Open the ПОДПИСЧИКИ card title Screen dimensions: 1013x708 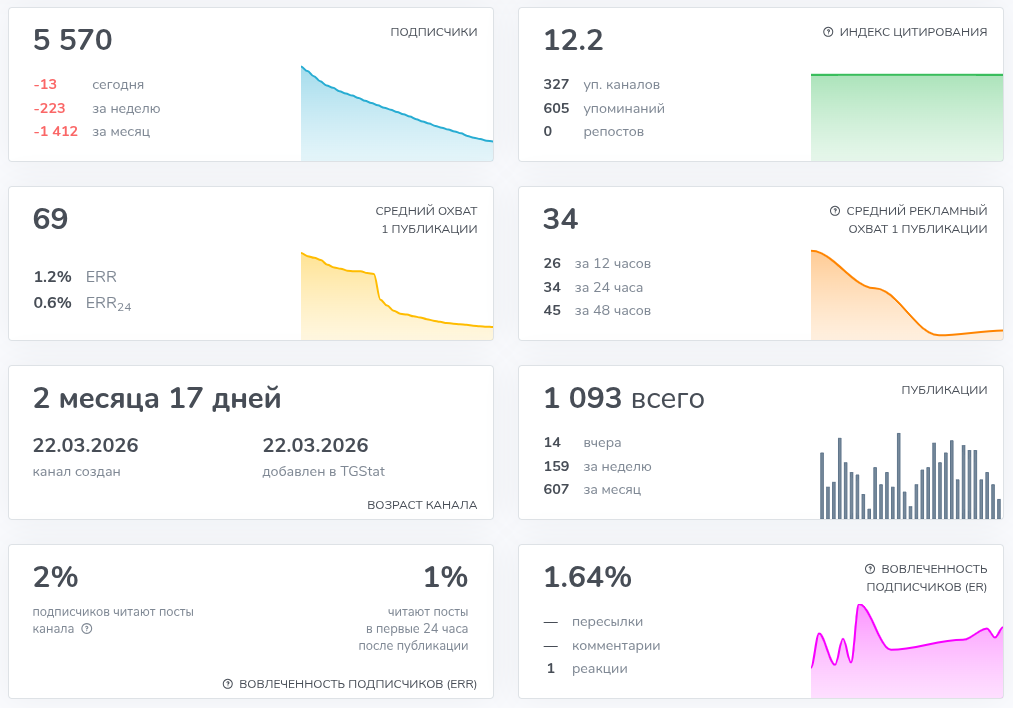433,32
